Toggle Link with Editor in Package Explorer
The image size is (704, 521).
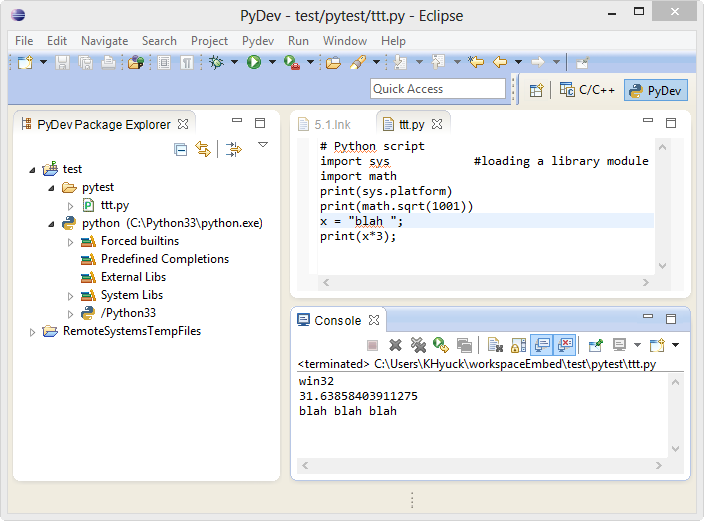(203, 149)
